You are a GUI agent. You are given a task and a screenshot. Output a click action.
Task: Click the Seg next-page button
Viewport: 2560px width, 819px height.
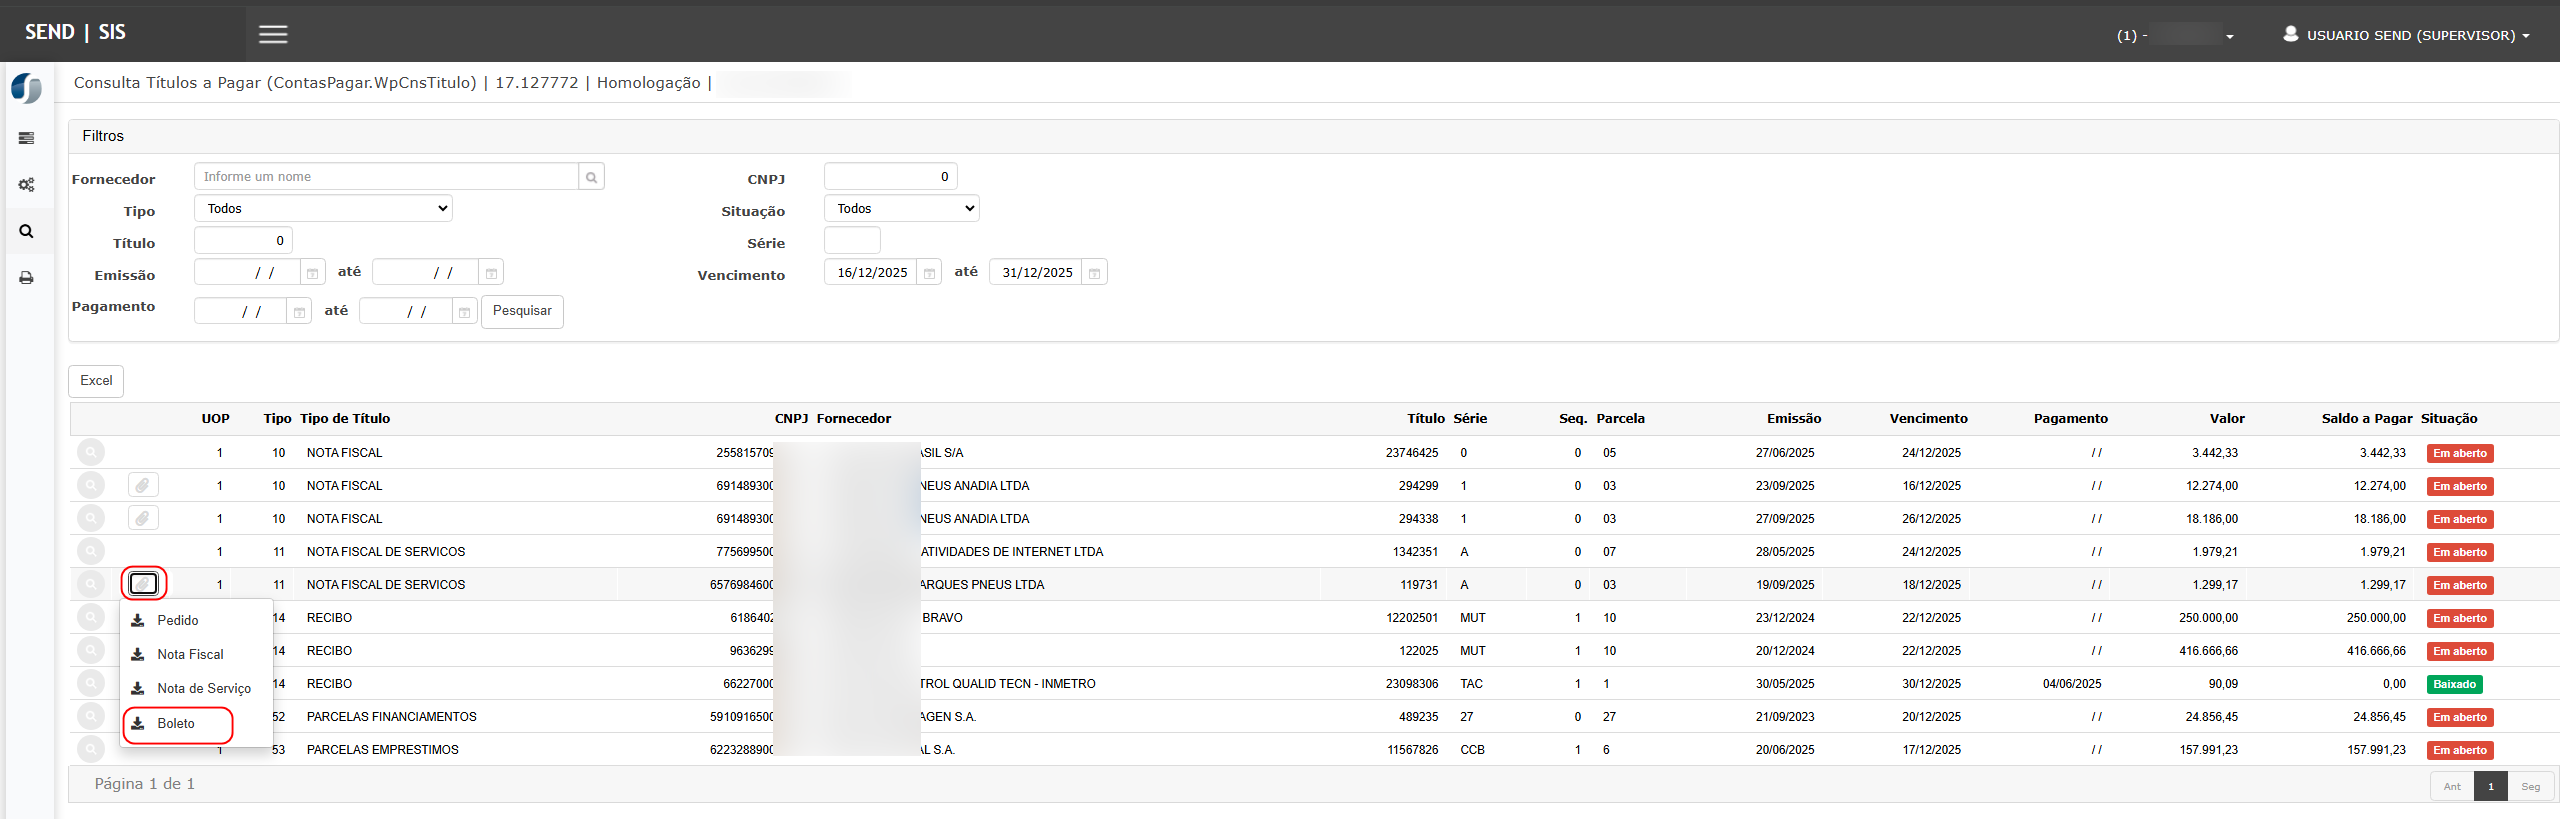click(2530, 787)
